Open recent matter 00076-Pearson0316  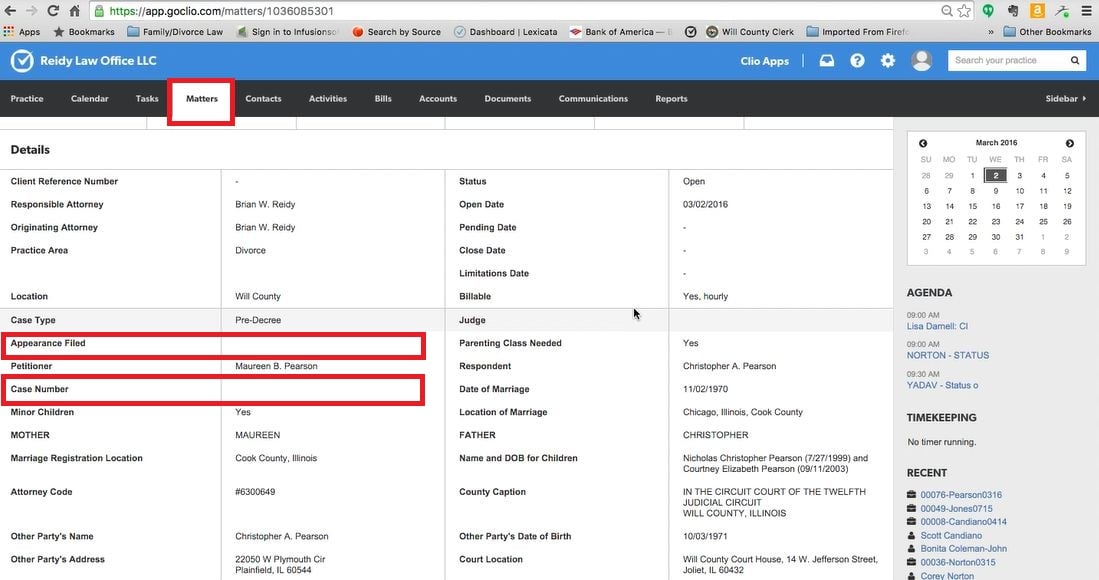tap(960, 495)
